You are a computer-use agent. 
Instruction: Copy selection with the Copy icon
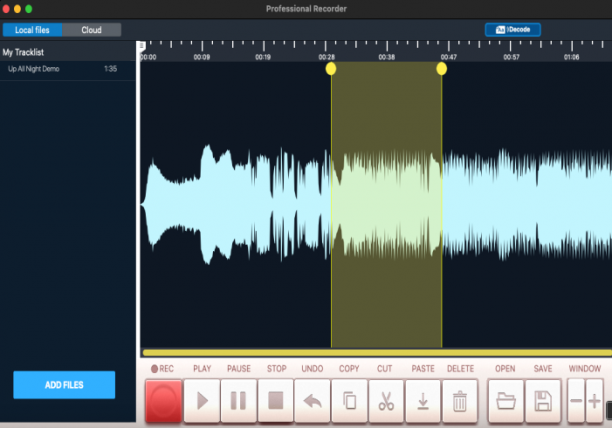349,401
